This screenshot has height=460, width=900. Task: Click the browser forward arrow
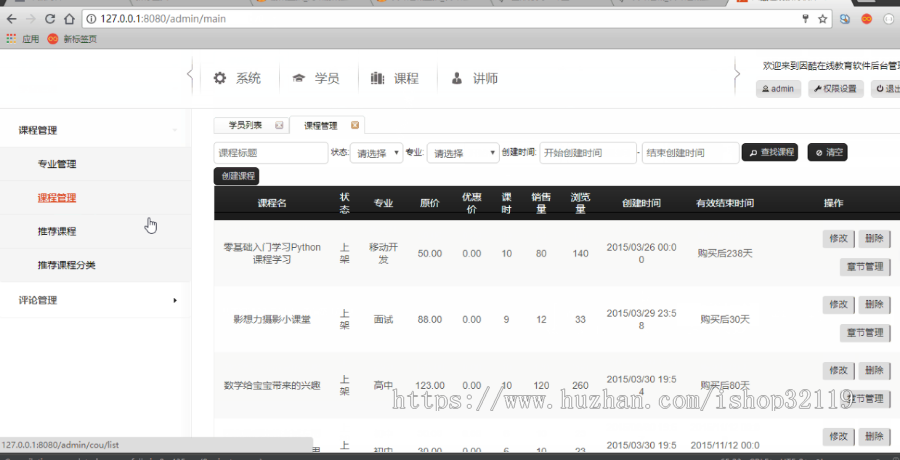point(31,19)
